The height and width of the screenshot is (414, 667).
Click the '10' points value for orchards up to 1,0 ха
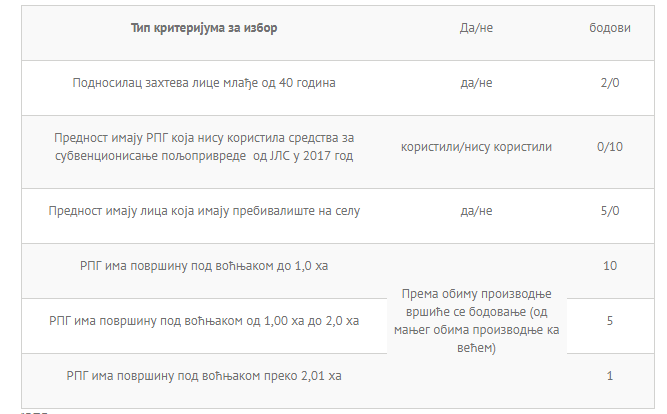pos(610,266)
